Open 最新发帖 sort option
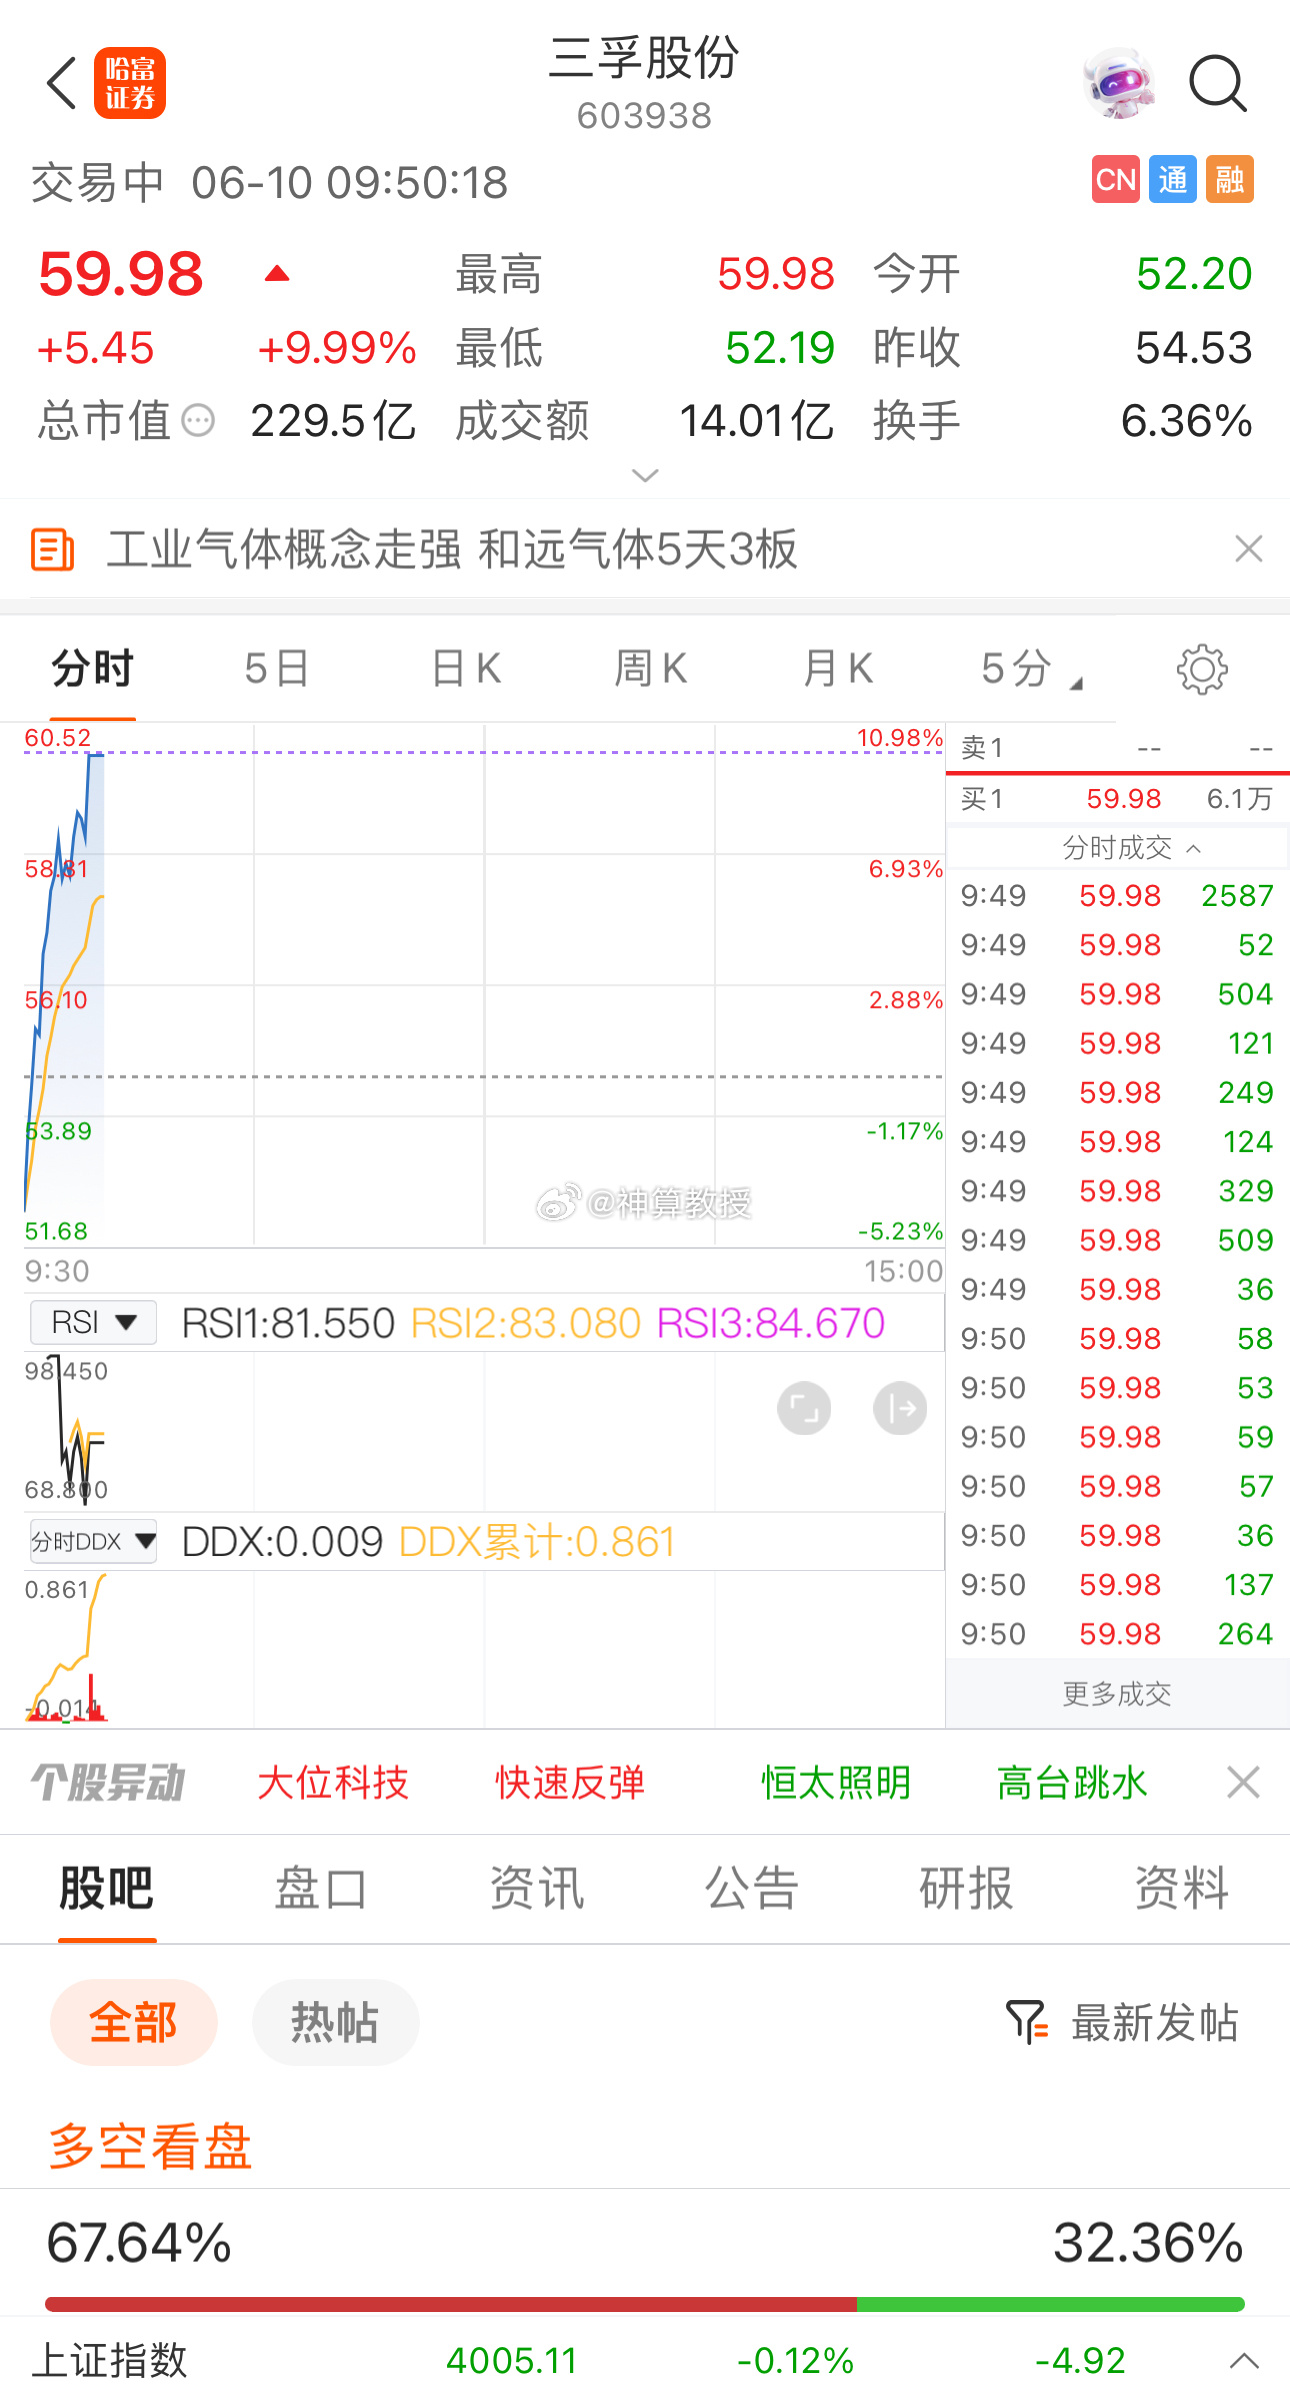This screenshot has width=1290, height=2403. pos(1155,2022)
